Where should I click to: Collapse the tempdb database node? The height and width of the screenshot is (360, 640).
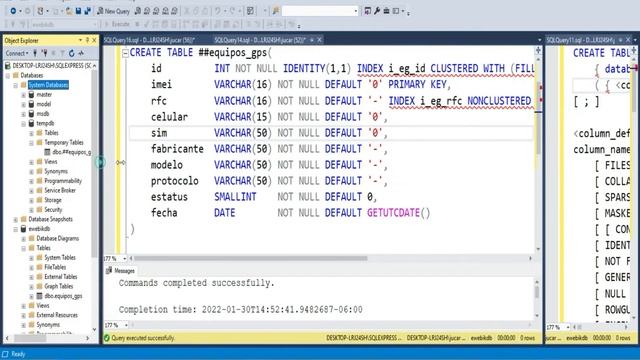point(24,124)
